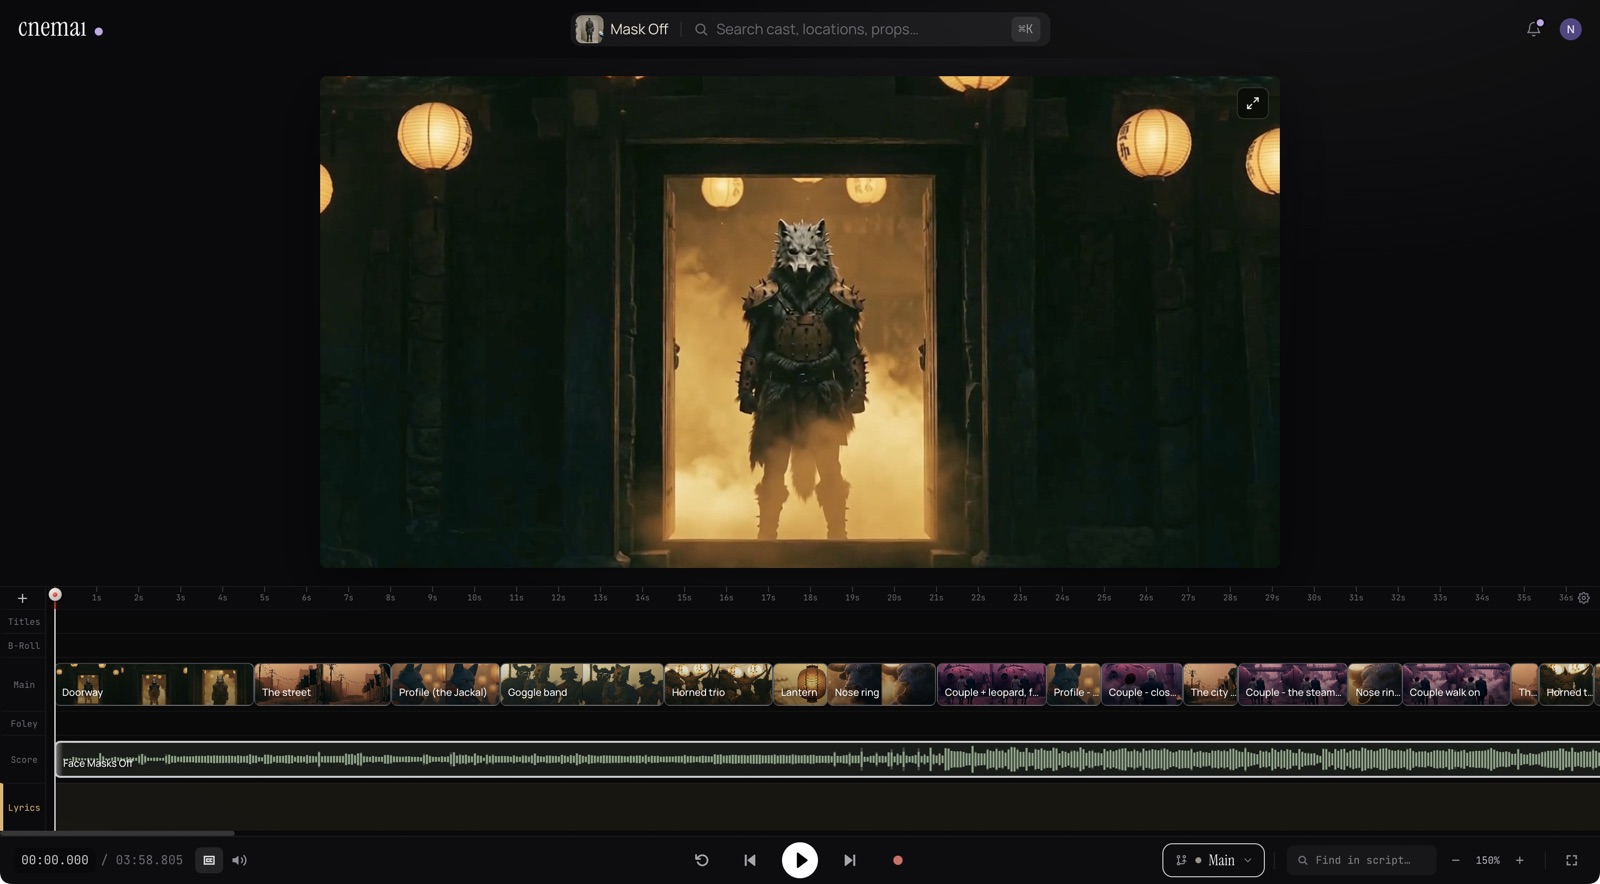Play the video

pyautogui.click(x=800, y=860)
